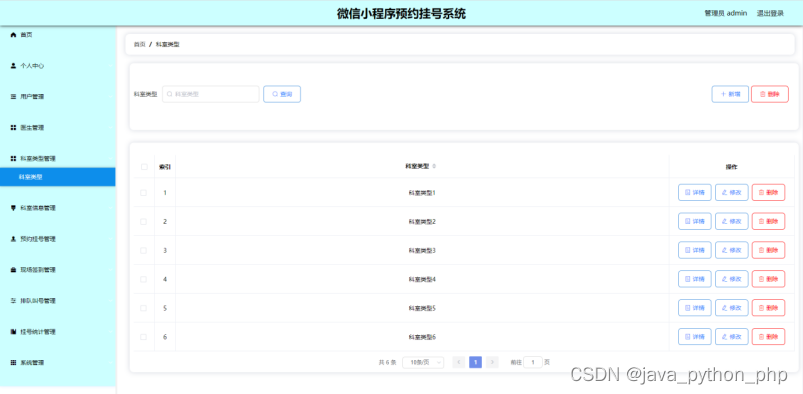Click 修改 for 科室类型2
Viewport: 803px width, 394px height.
point(731,221)
